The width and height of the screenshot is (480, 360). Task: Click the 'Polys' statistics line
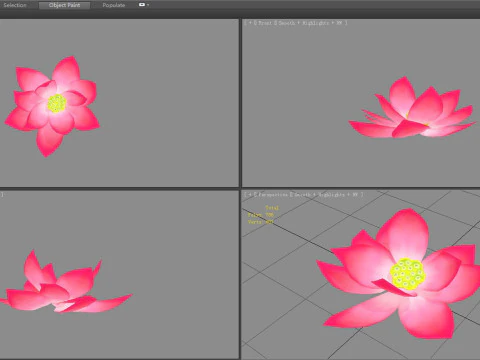tap(261, 215)
